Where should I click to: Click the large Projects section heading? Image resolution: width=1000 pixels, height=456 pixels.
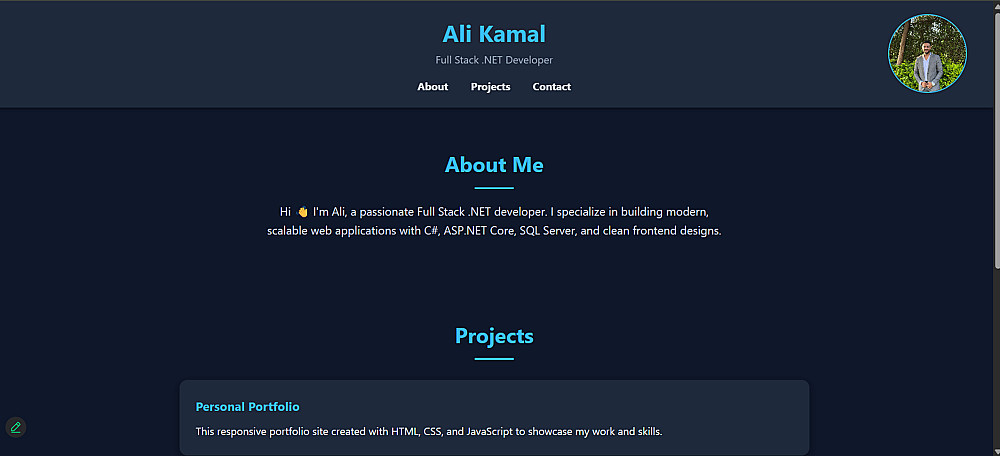click(494, 336)
